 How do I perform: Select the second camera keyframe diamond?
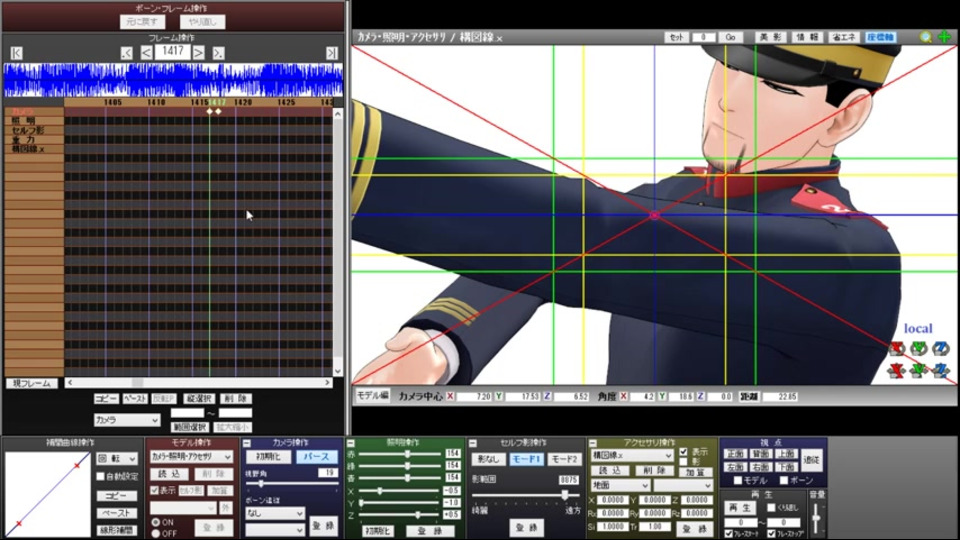(x=218, y=111)
